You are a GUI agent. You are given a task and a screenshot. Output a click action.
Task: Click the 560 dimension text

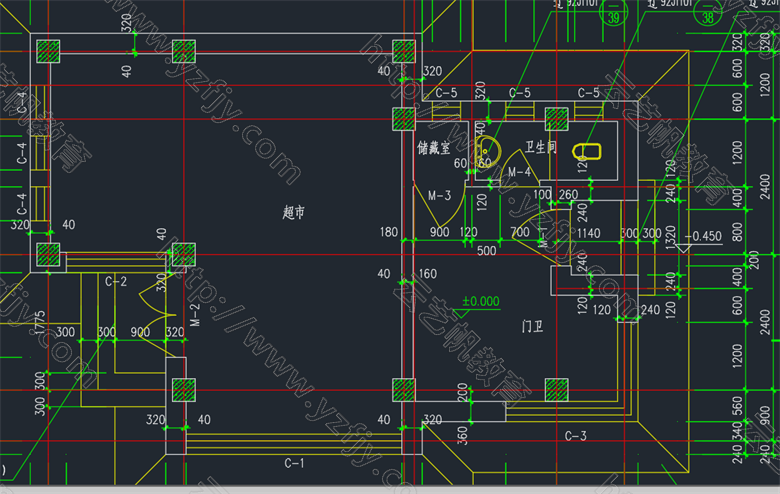pos(737,405)
